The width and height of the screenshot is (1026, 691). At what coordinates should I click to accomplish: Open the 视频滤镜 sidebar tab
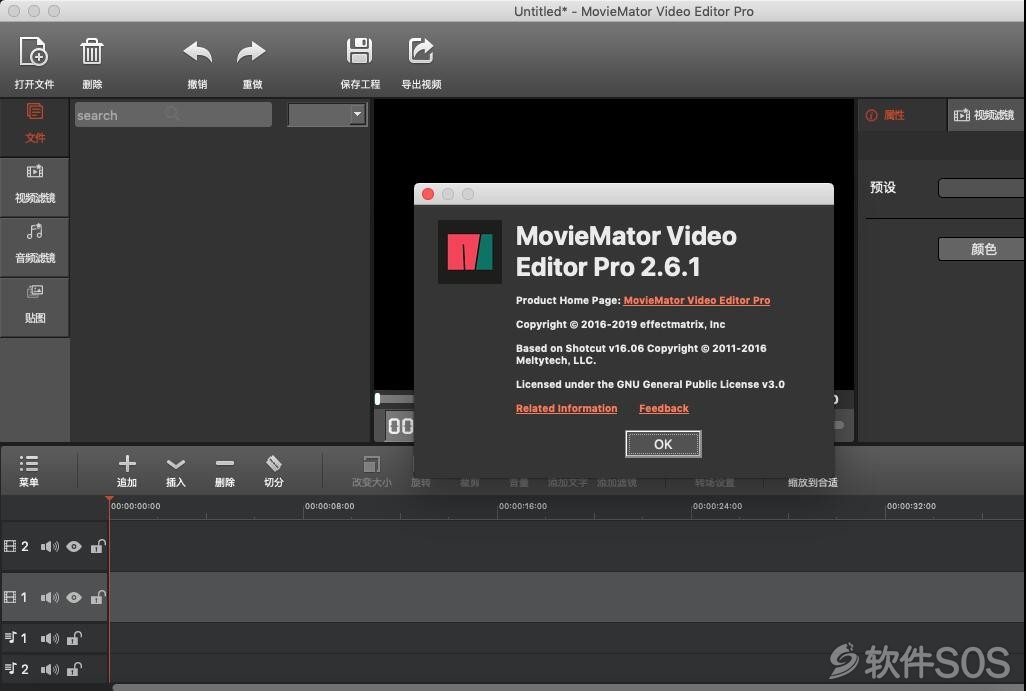point(35,185)
